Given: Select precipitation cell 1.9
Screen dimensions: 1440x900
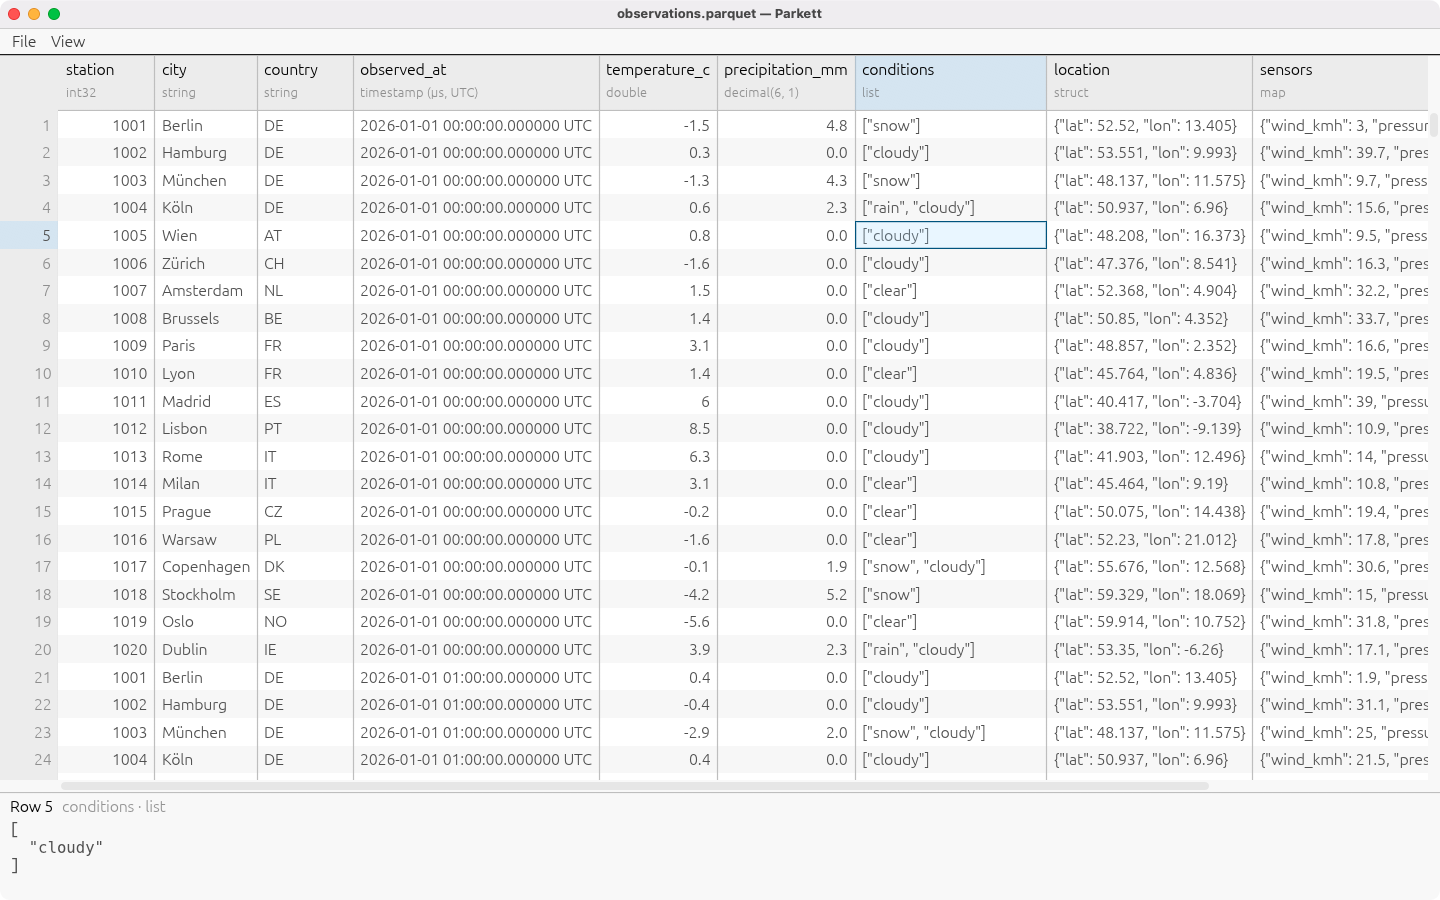Looking at the screenshot, I should pos(786,567).
